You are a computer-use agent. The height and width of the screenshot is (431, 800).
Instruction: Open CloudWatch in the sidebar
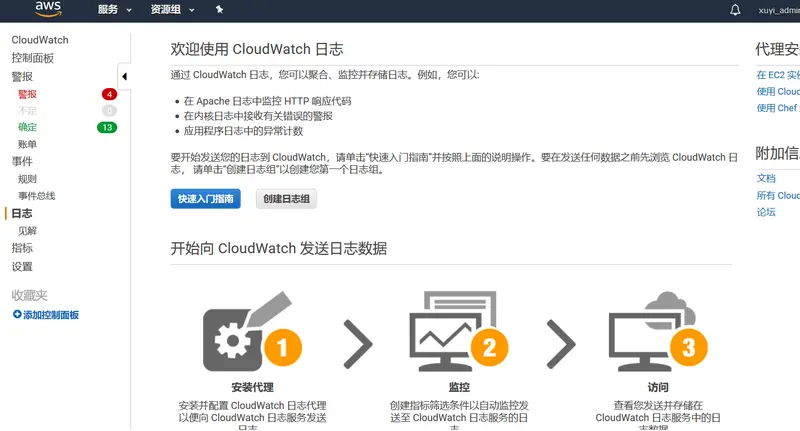point(40,40)
